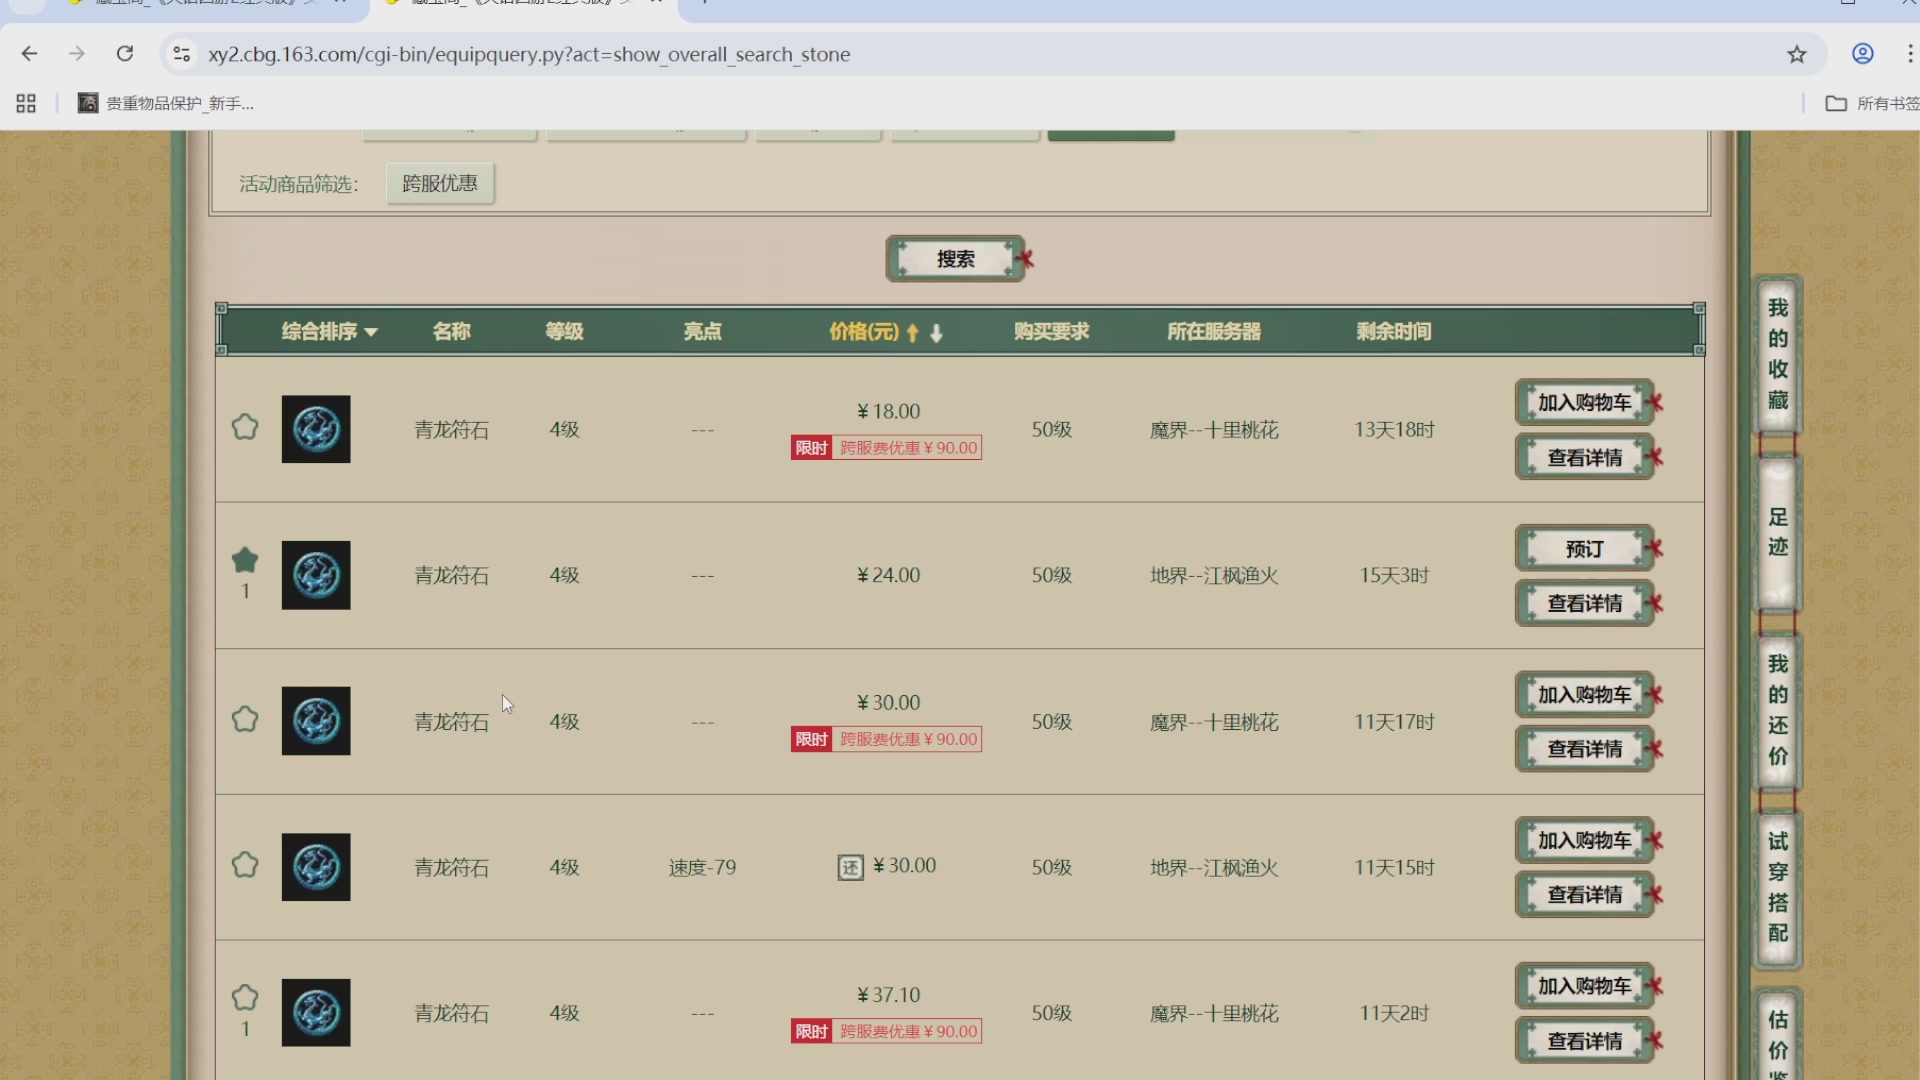Viewport: 1920px width, 1080px height.
Task: Favorite the ¥18.00 青龙符石 listing star
Action: (x=245, y=428)
